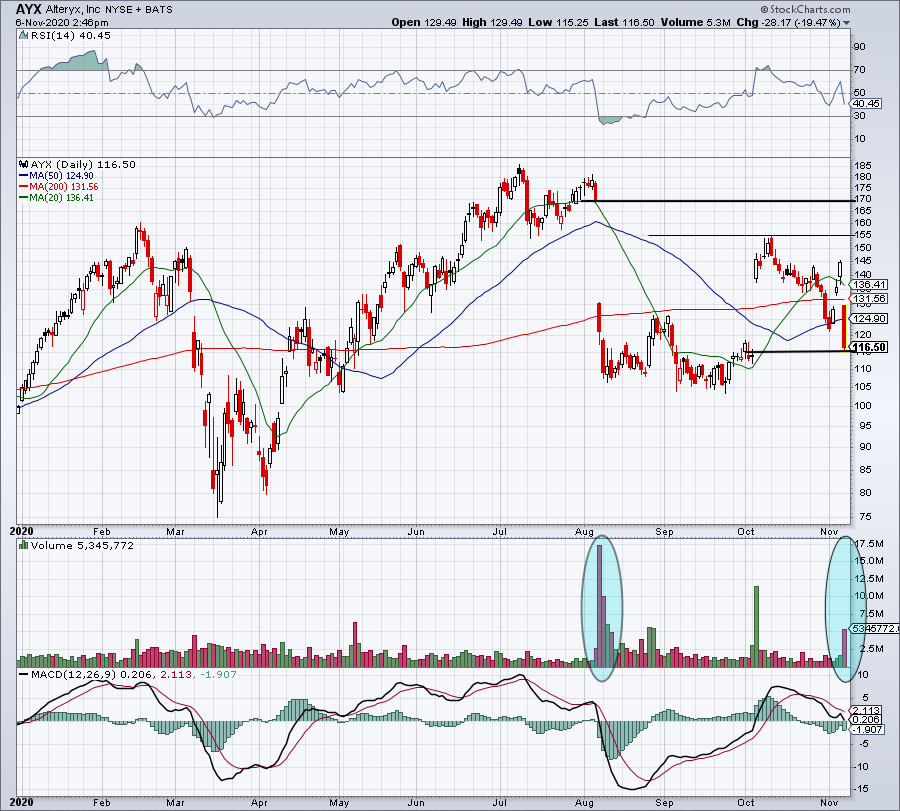Screen dimensions: 900x811
Task: Click the RSI area-chart icon beside RSI(14)
Action: tap(23, 36)
